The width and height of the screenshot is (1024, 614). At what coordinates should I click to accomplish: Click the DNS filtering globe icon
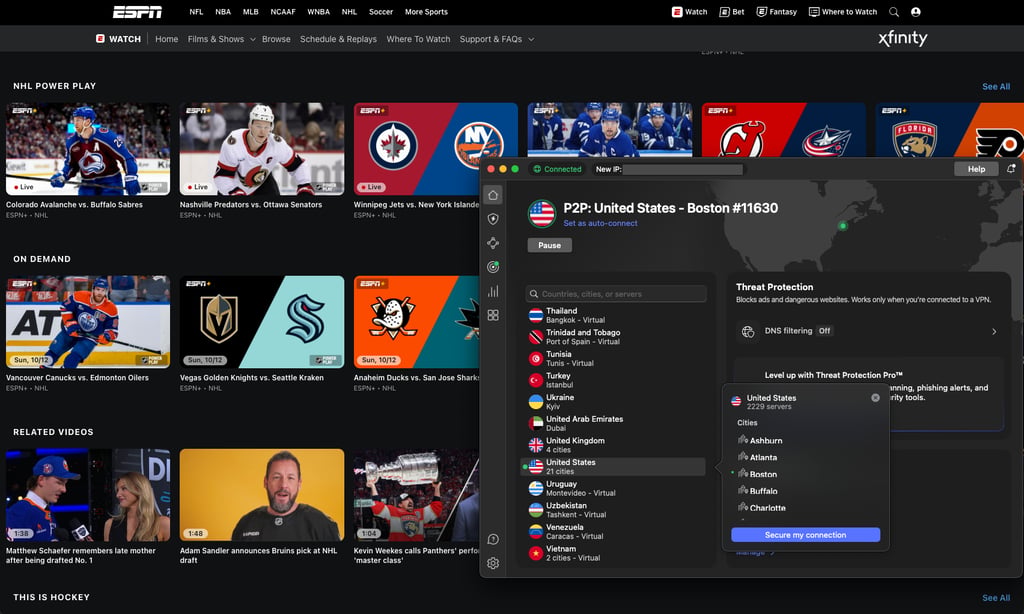pos(748,331)
